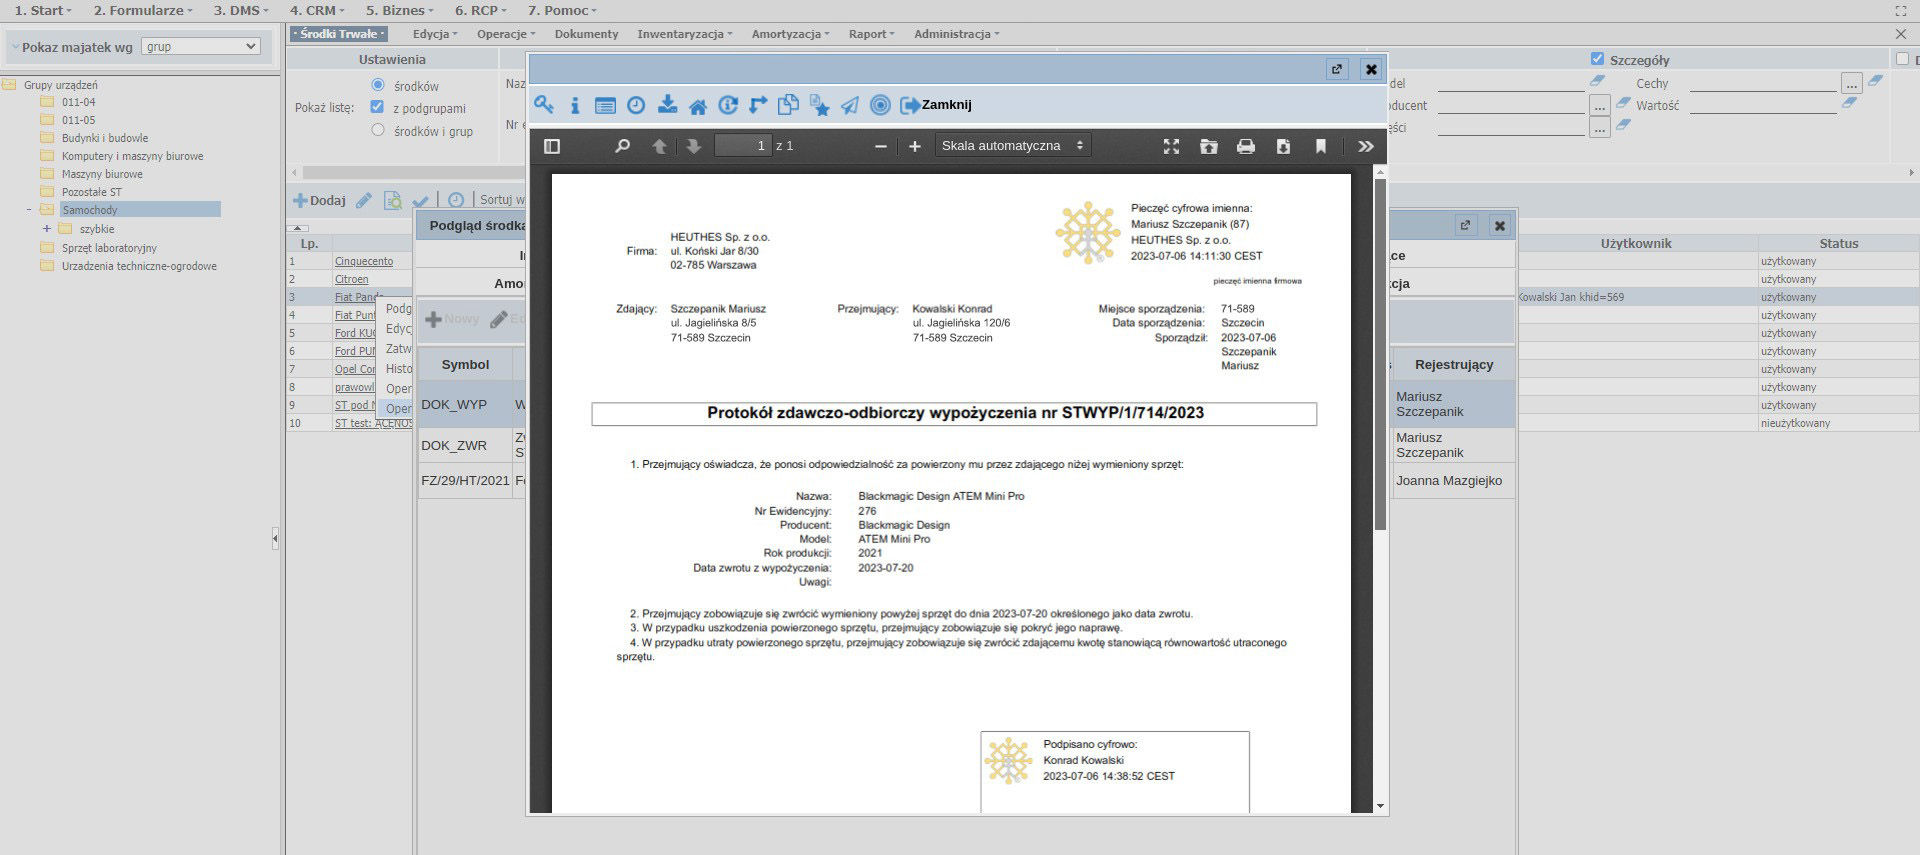Click the list form icon in document toolbar
The height and width of the screenshot is (855, 1920).
[x=605, y=105]
